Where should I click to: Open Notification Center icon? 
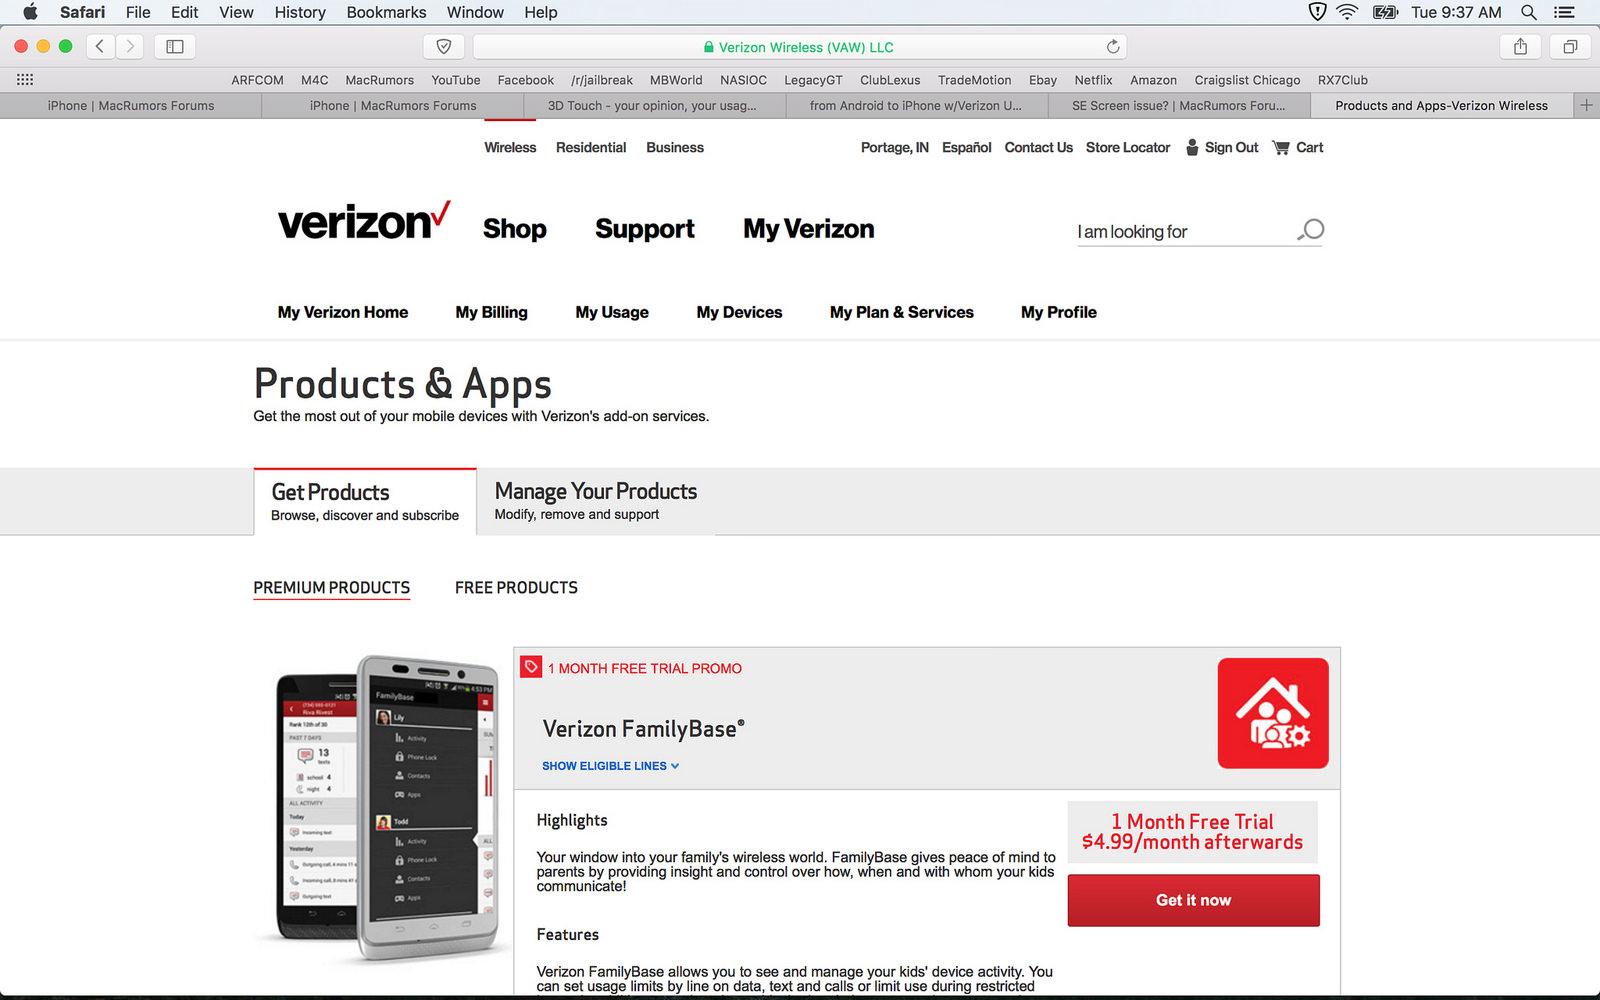(x=1565, y=12)
